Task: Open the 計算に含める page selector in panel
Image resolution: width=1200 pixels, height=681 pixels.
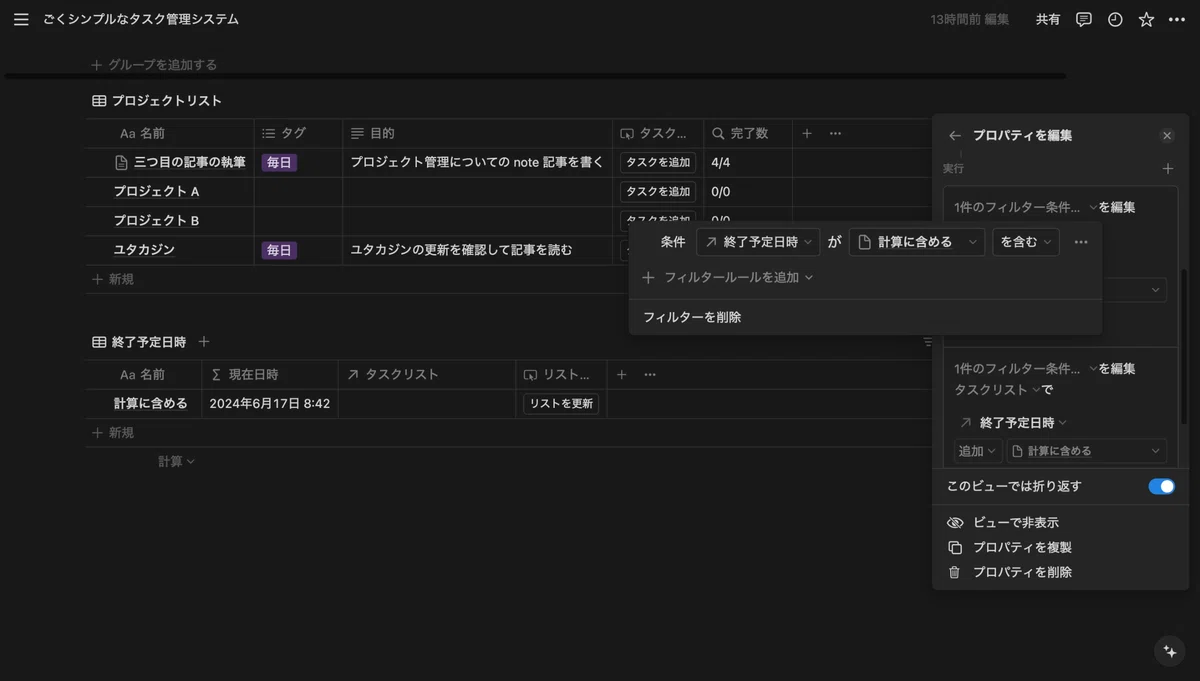Action: click(1086, 451)
